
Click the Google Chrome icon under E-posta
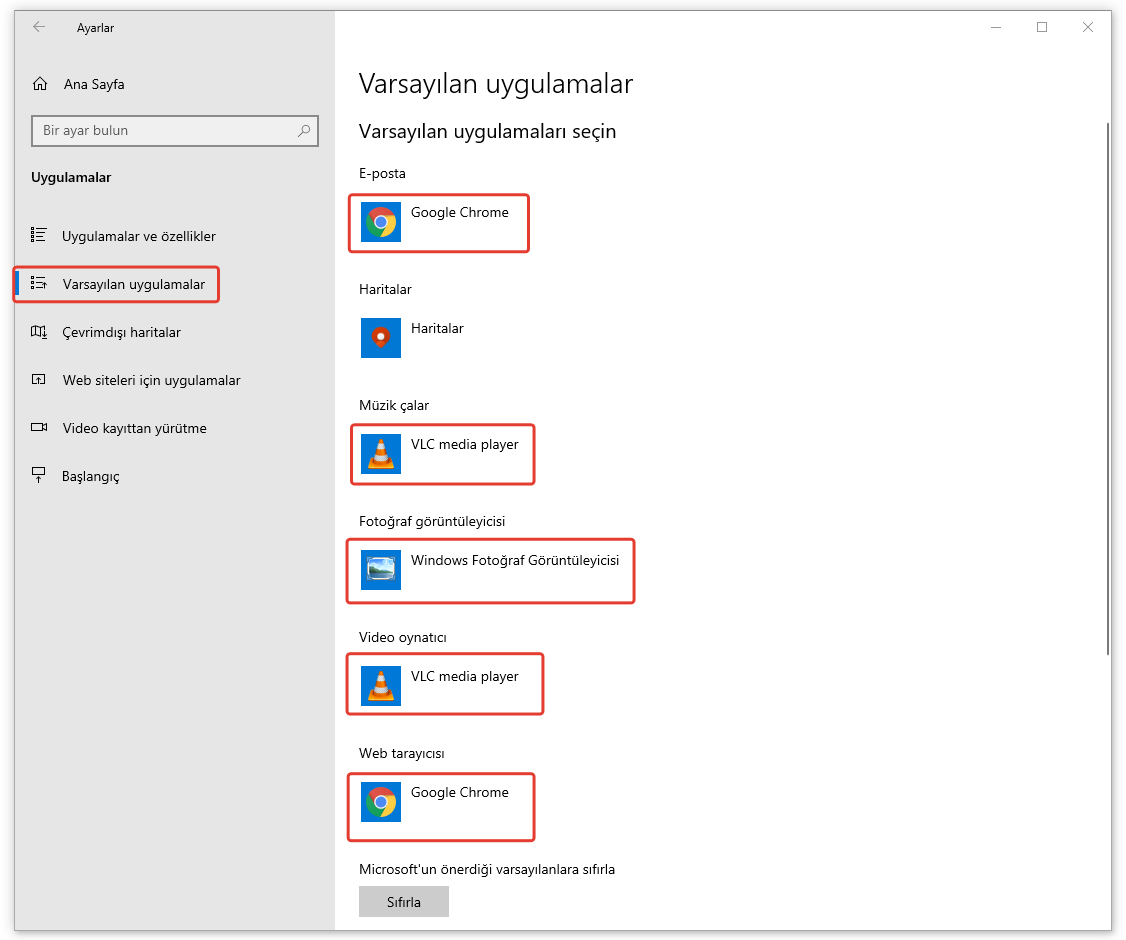pyautogui.click(x=381, y=222)
